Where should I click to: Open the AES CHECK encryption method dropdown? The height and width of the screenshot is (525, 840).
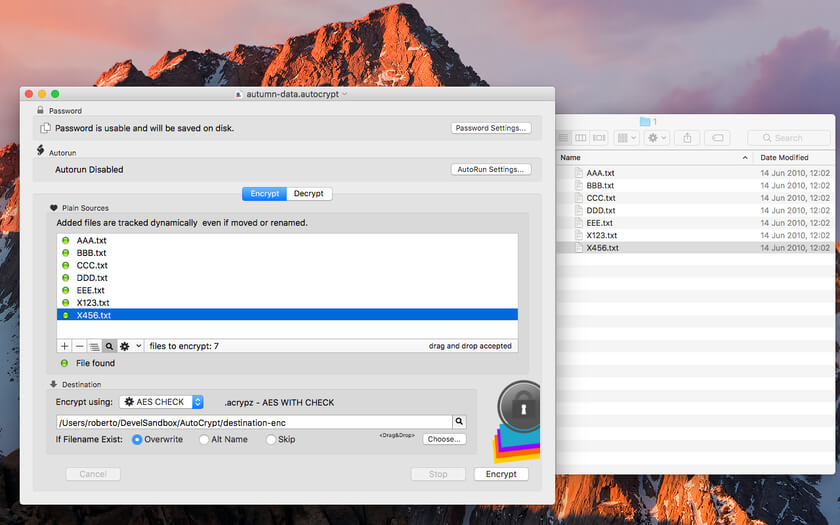pyautogui.click(x=161, y=402)
